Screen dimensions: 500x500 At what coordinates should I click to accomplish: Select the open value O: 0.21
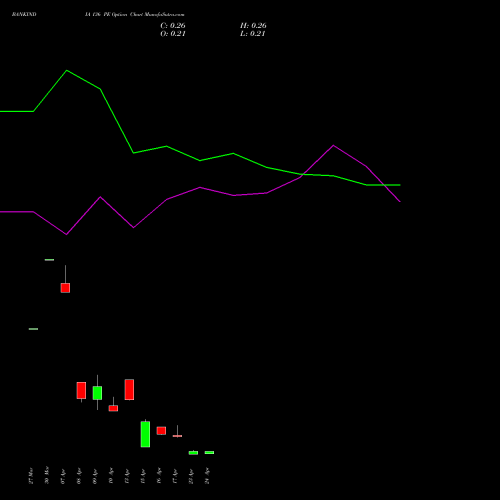pyautogui.click(x=173, y=33)
